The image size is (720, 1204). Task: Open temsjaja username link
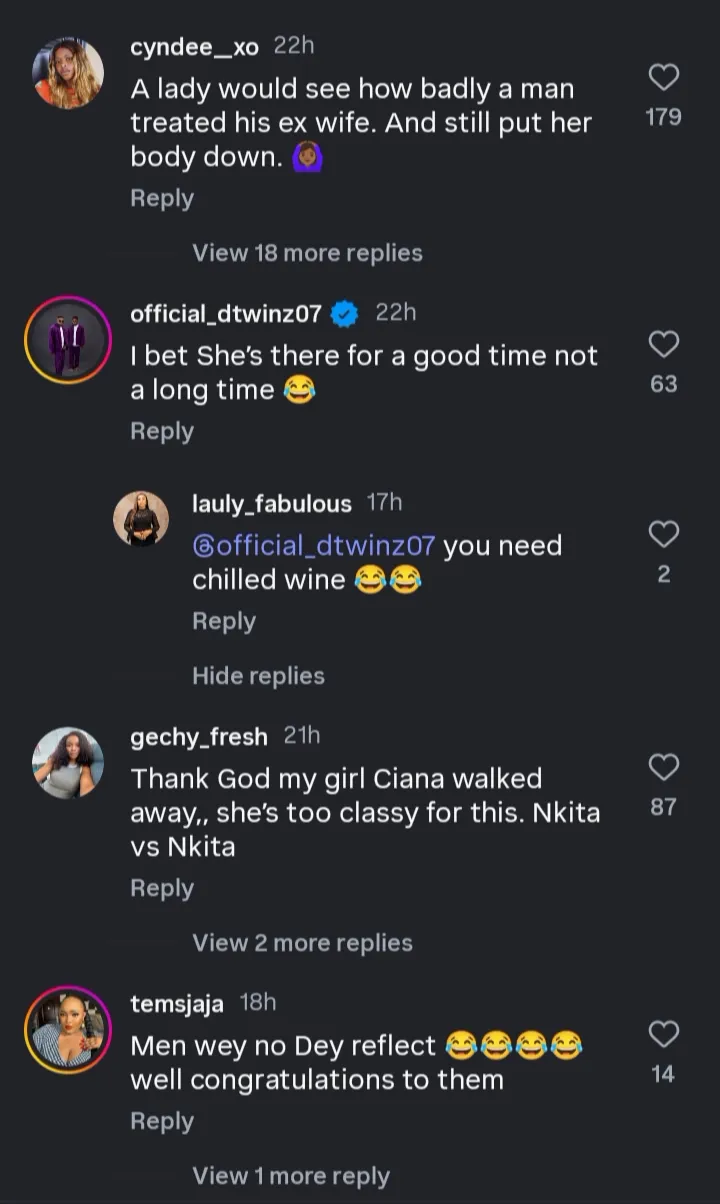(x=177, y=1003)
